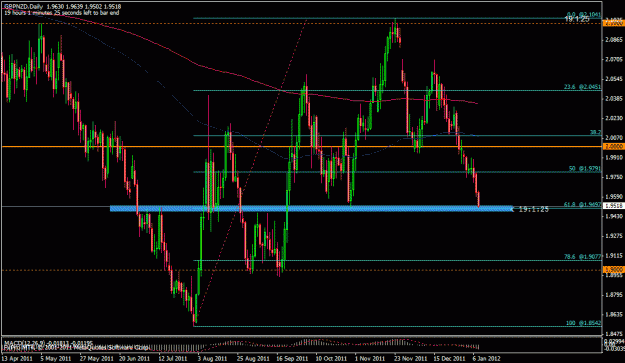
Task: Click the 6 Jan 2012 date label
Action: click(486, 358)
